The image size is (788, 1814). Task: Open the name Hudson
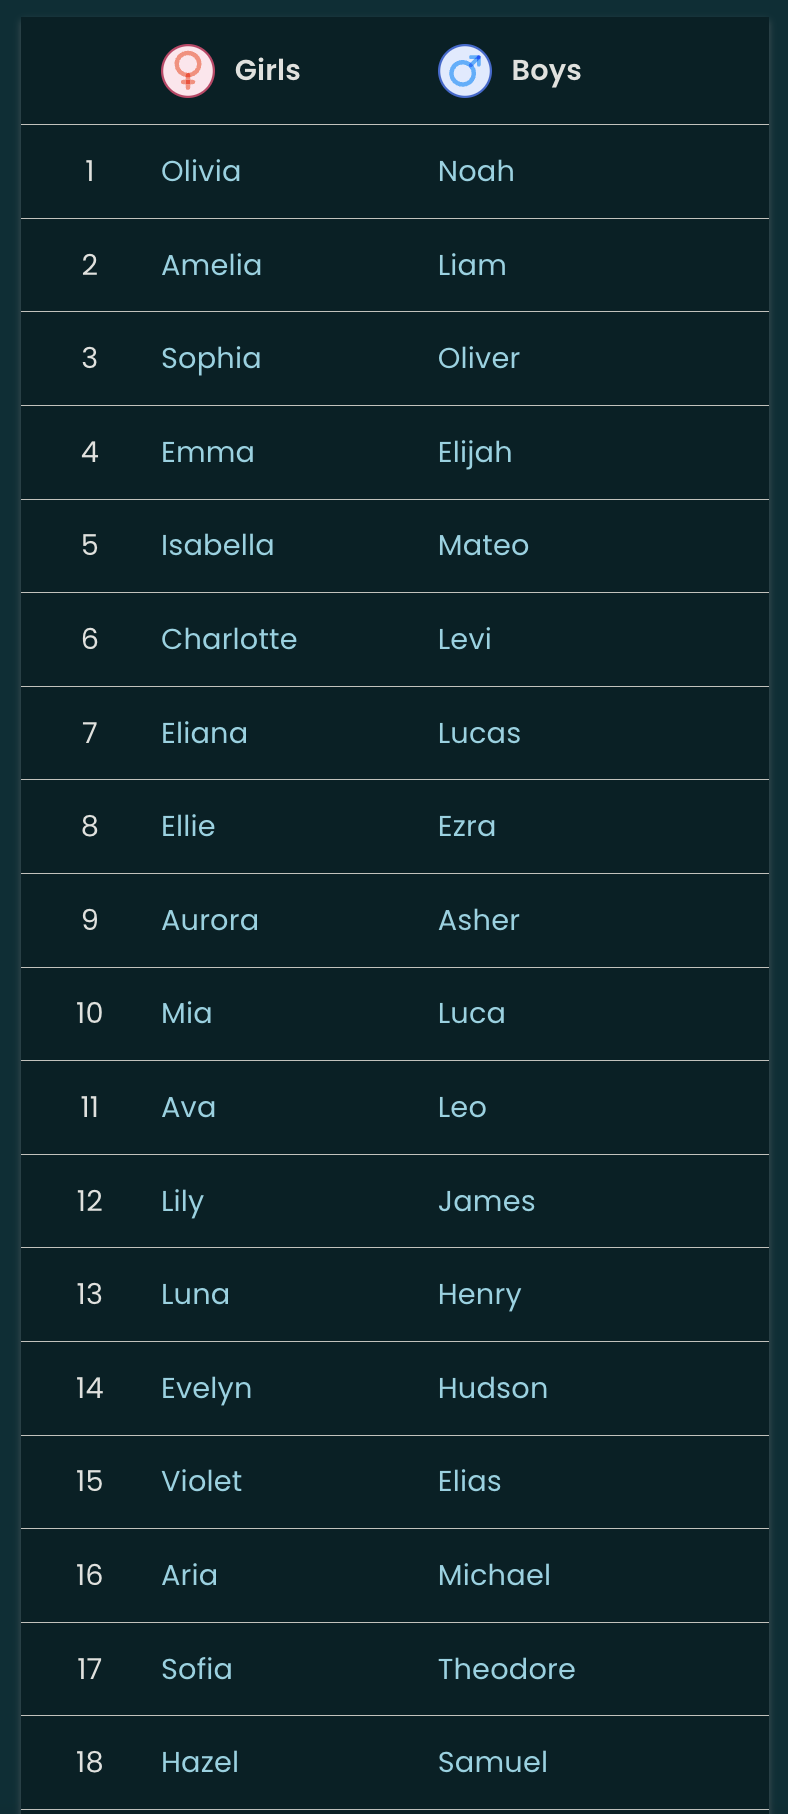point(493,1389)
